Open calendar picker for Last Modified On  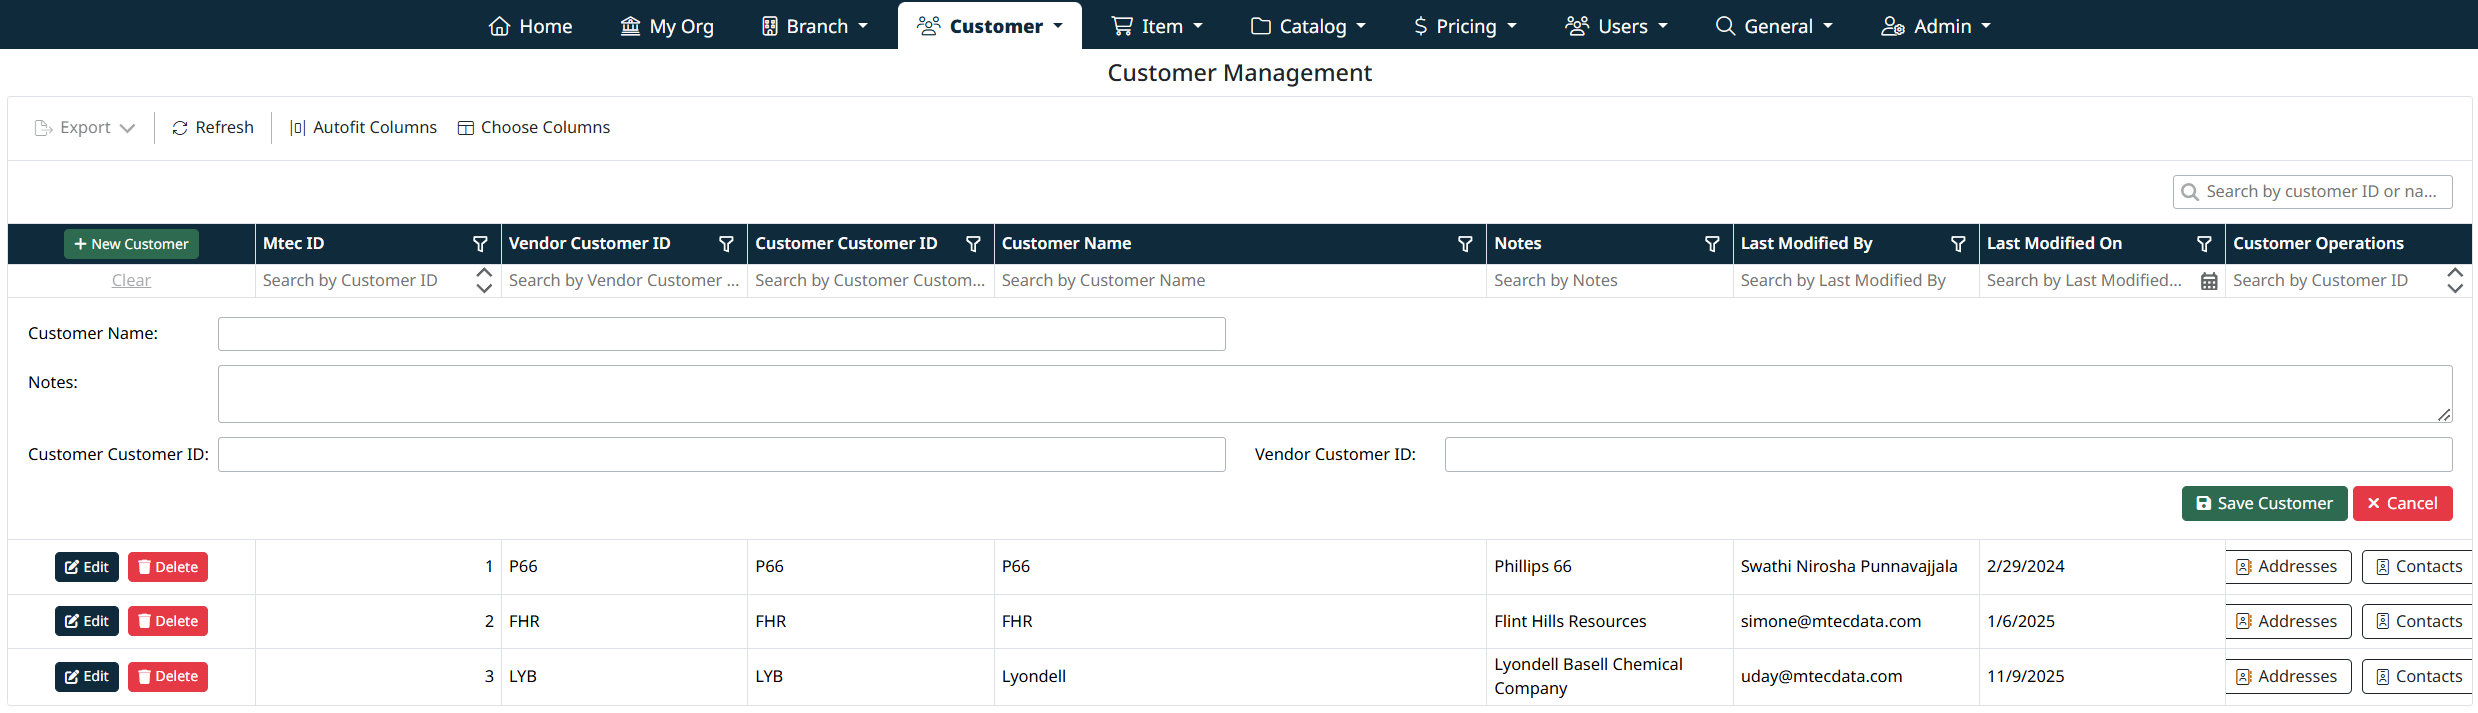click(2209, 282)
